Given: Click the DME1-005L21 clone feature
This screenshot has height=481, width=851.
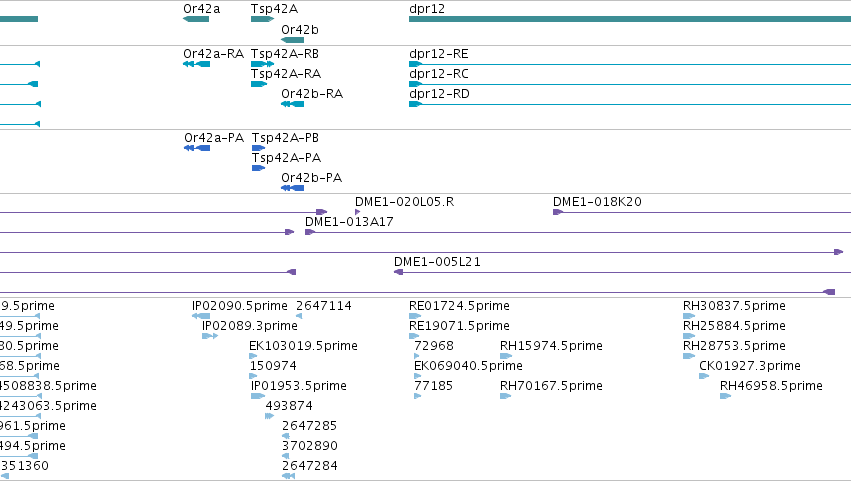Looking at the screenshot, I should point(622,272).
